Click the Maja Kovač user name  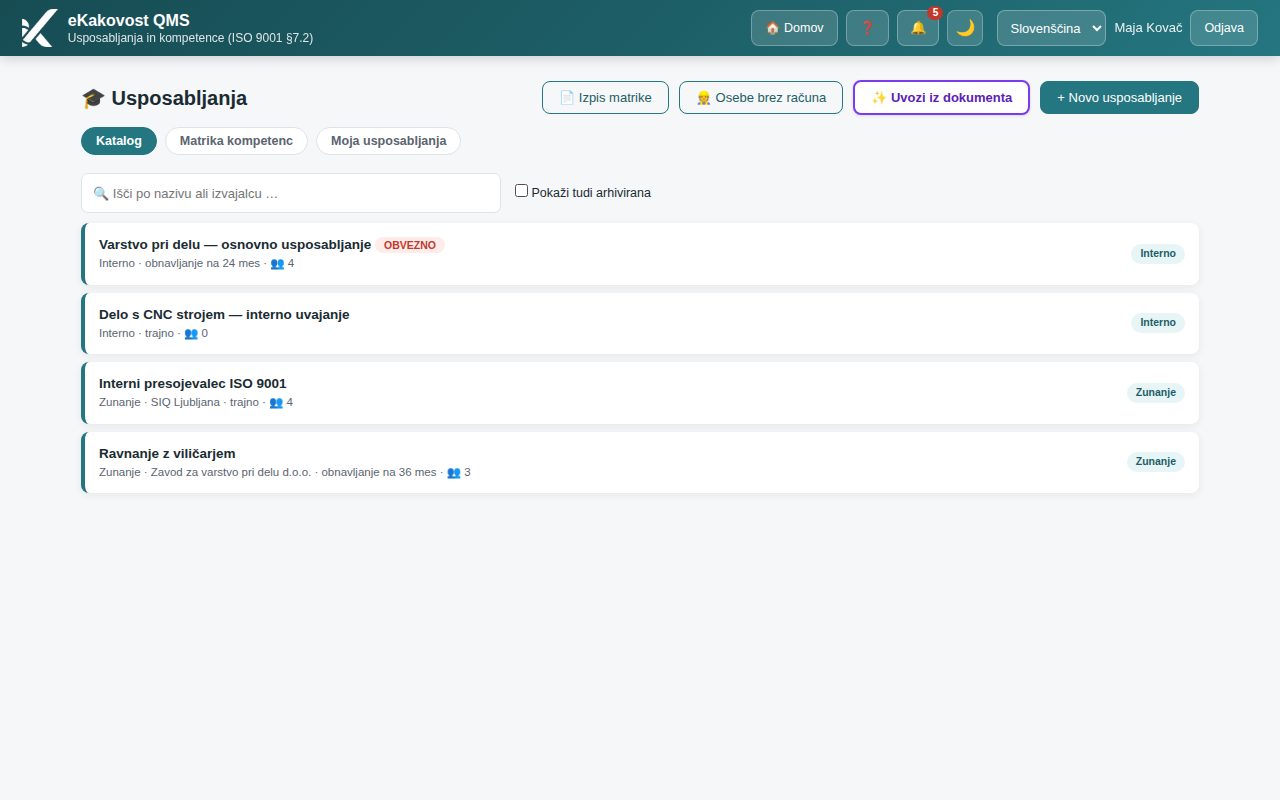tap(1148, 28)
